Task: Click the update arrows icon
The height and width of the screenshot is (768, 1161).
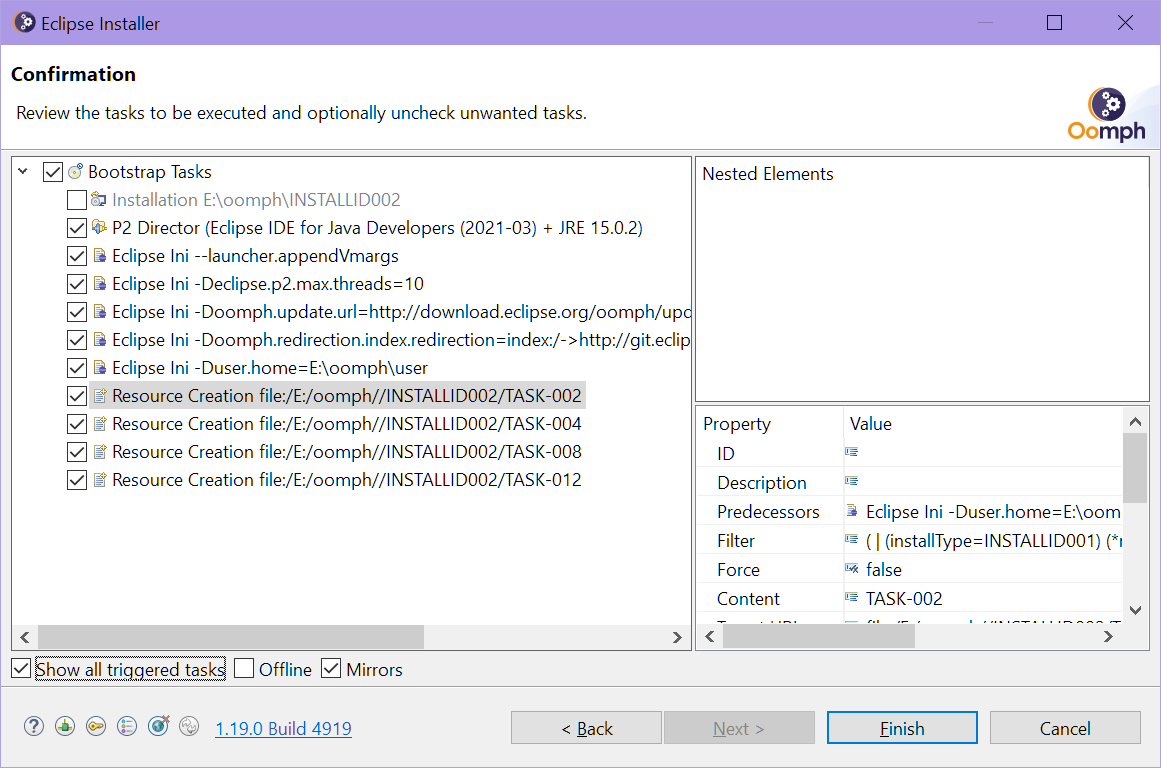Action: click(190, 727)
